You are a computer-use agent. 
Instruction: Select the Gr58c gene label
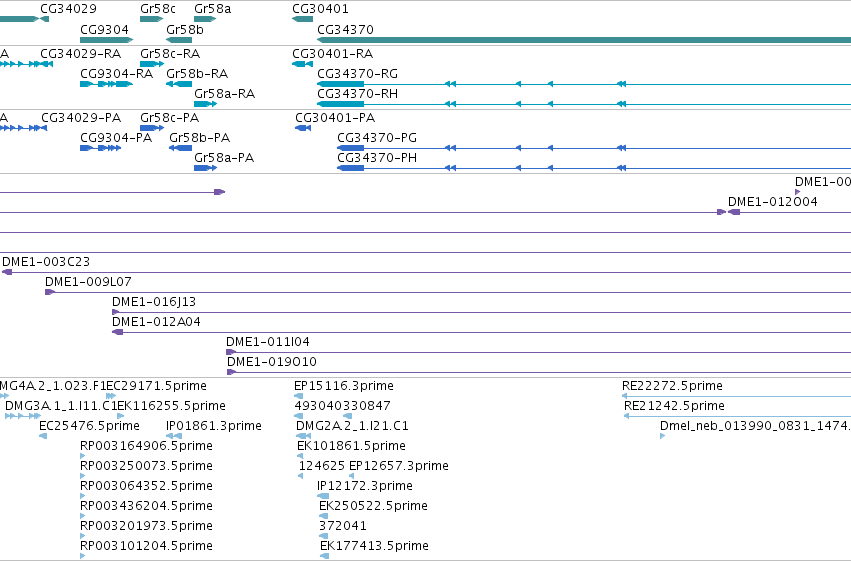tap(158, 9)
